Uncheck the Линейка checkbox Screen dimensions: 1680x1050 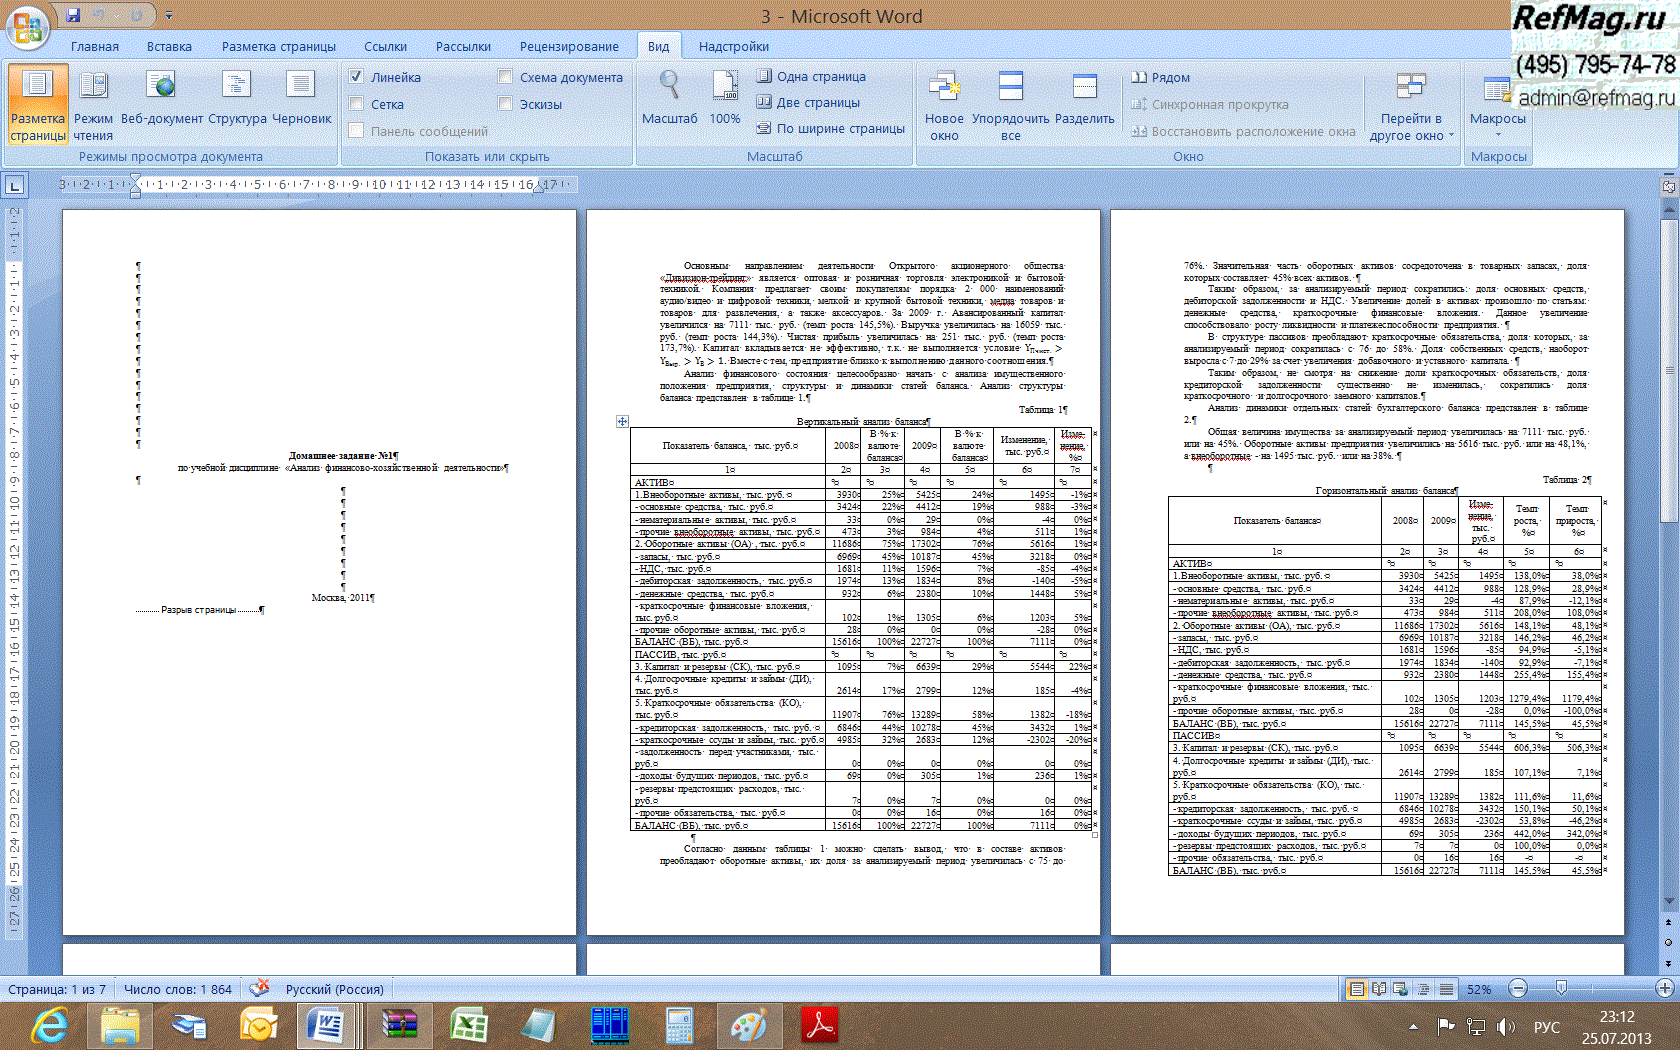(356, 77)
